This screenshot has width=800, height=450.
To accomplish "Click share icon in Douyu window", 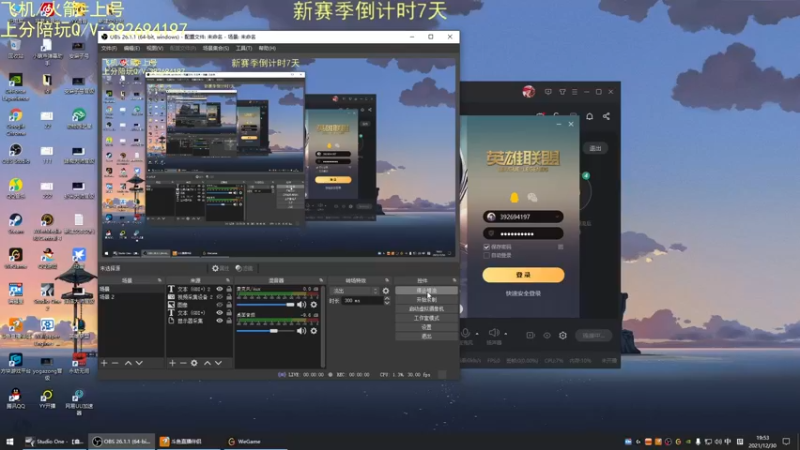I will coord(606,116).
